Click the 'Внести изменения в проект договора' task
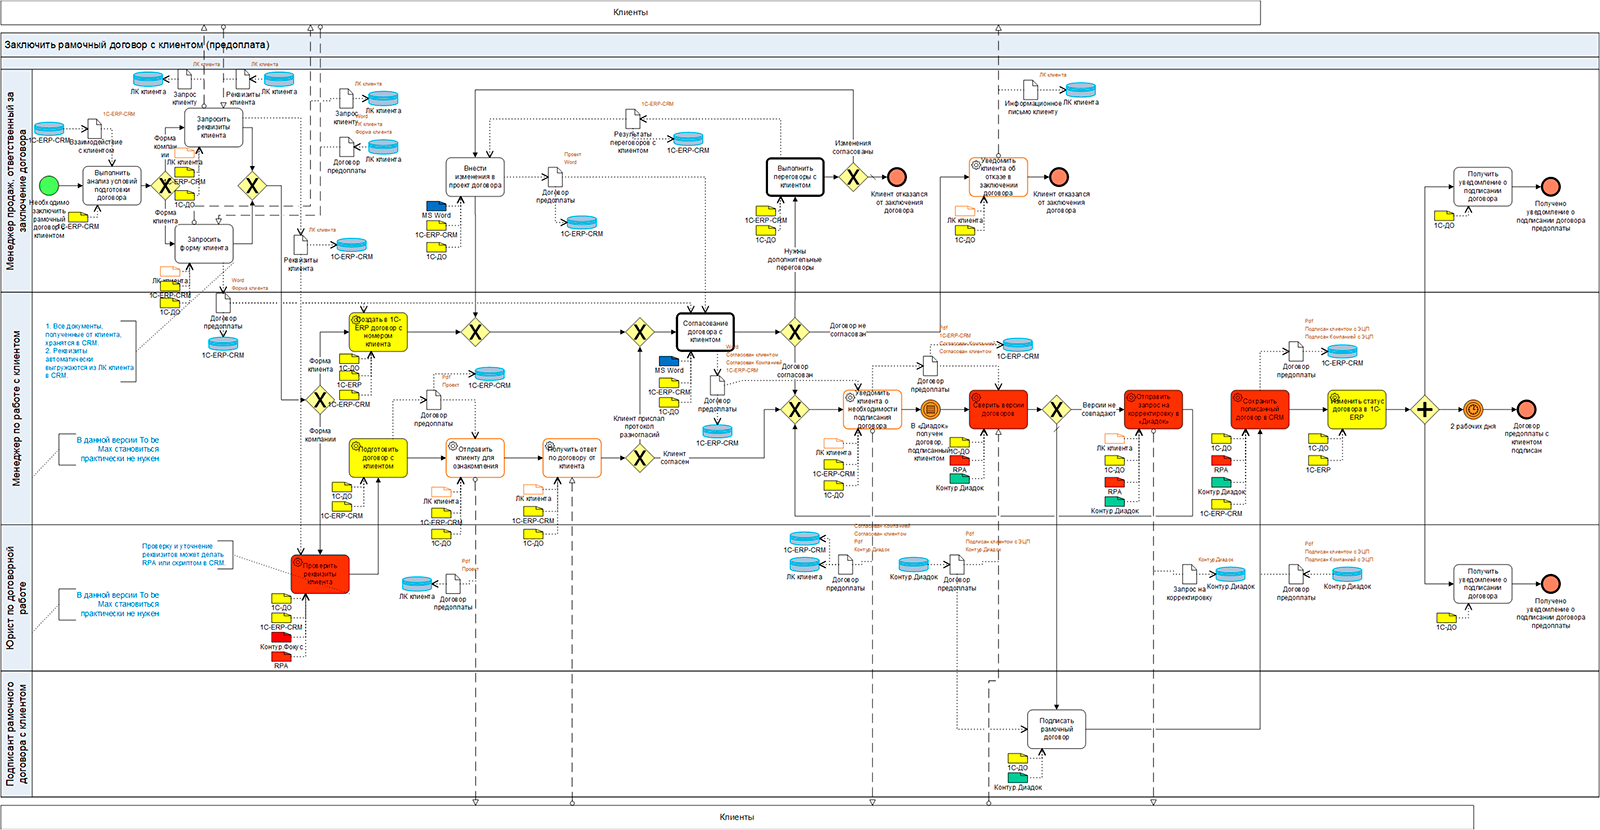The width and height of the screenshot is (1600, 830). (475, 177)
